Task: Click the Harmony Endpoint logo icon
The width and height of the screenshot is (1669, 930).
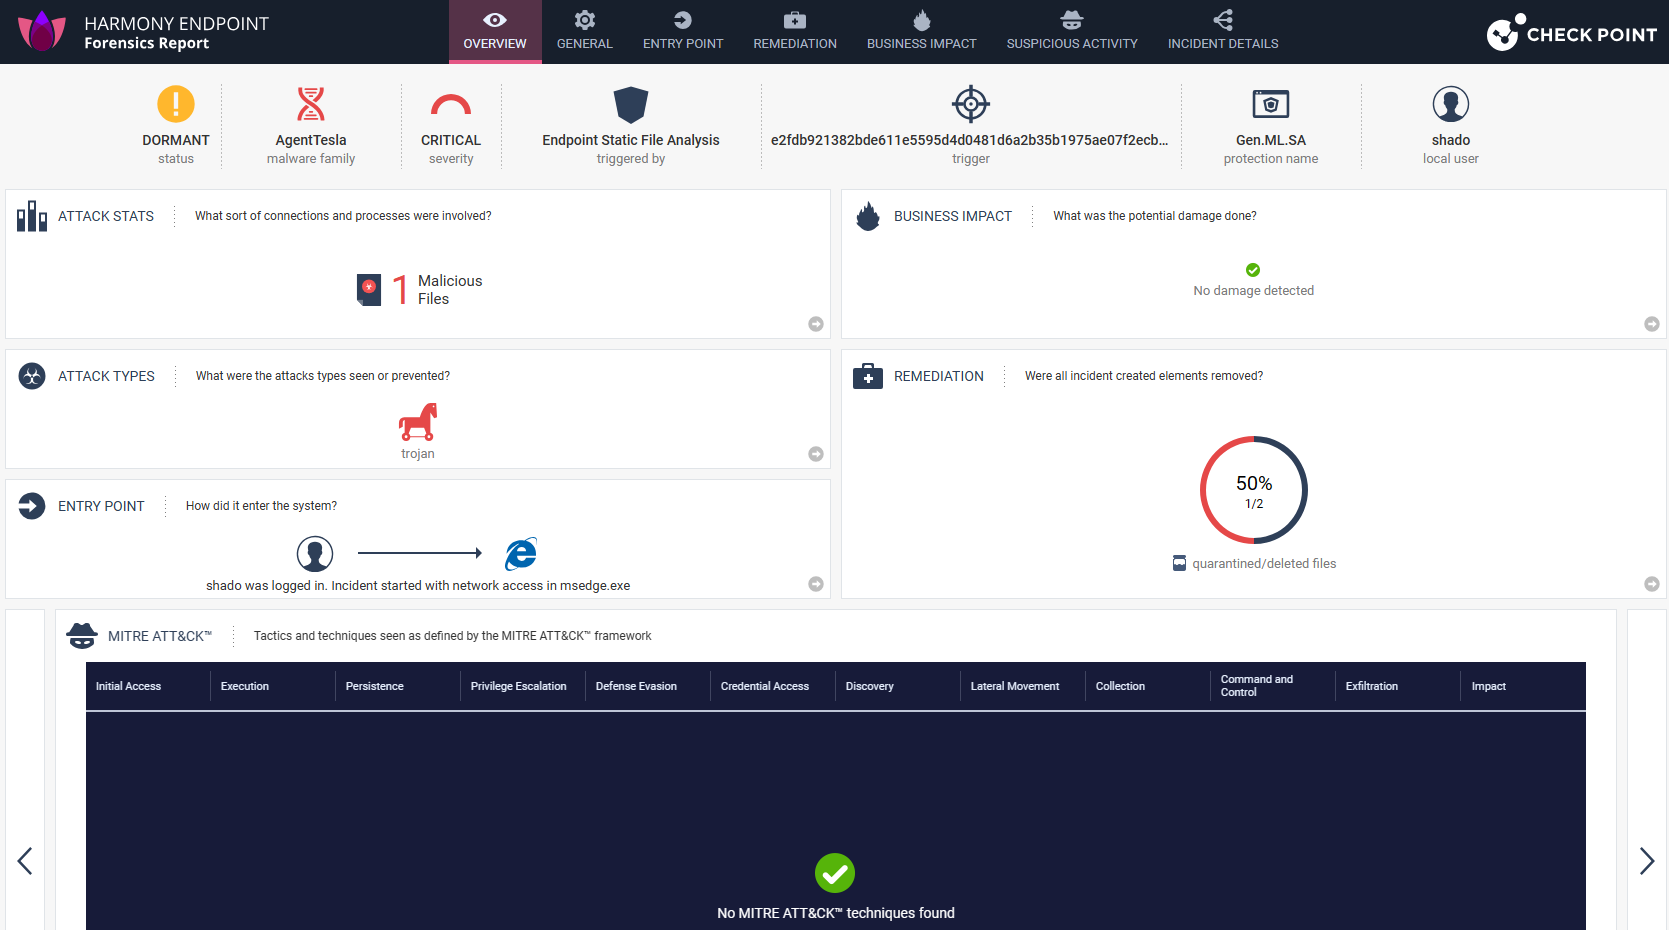Action: [42, 32]
